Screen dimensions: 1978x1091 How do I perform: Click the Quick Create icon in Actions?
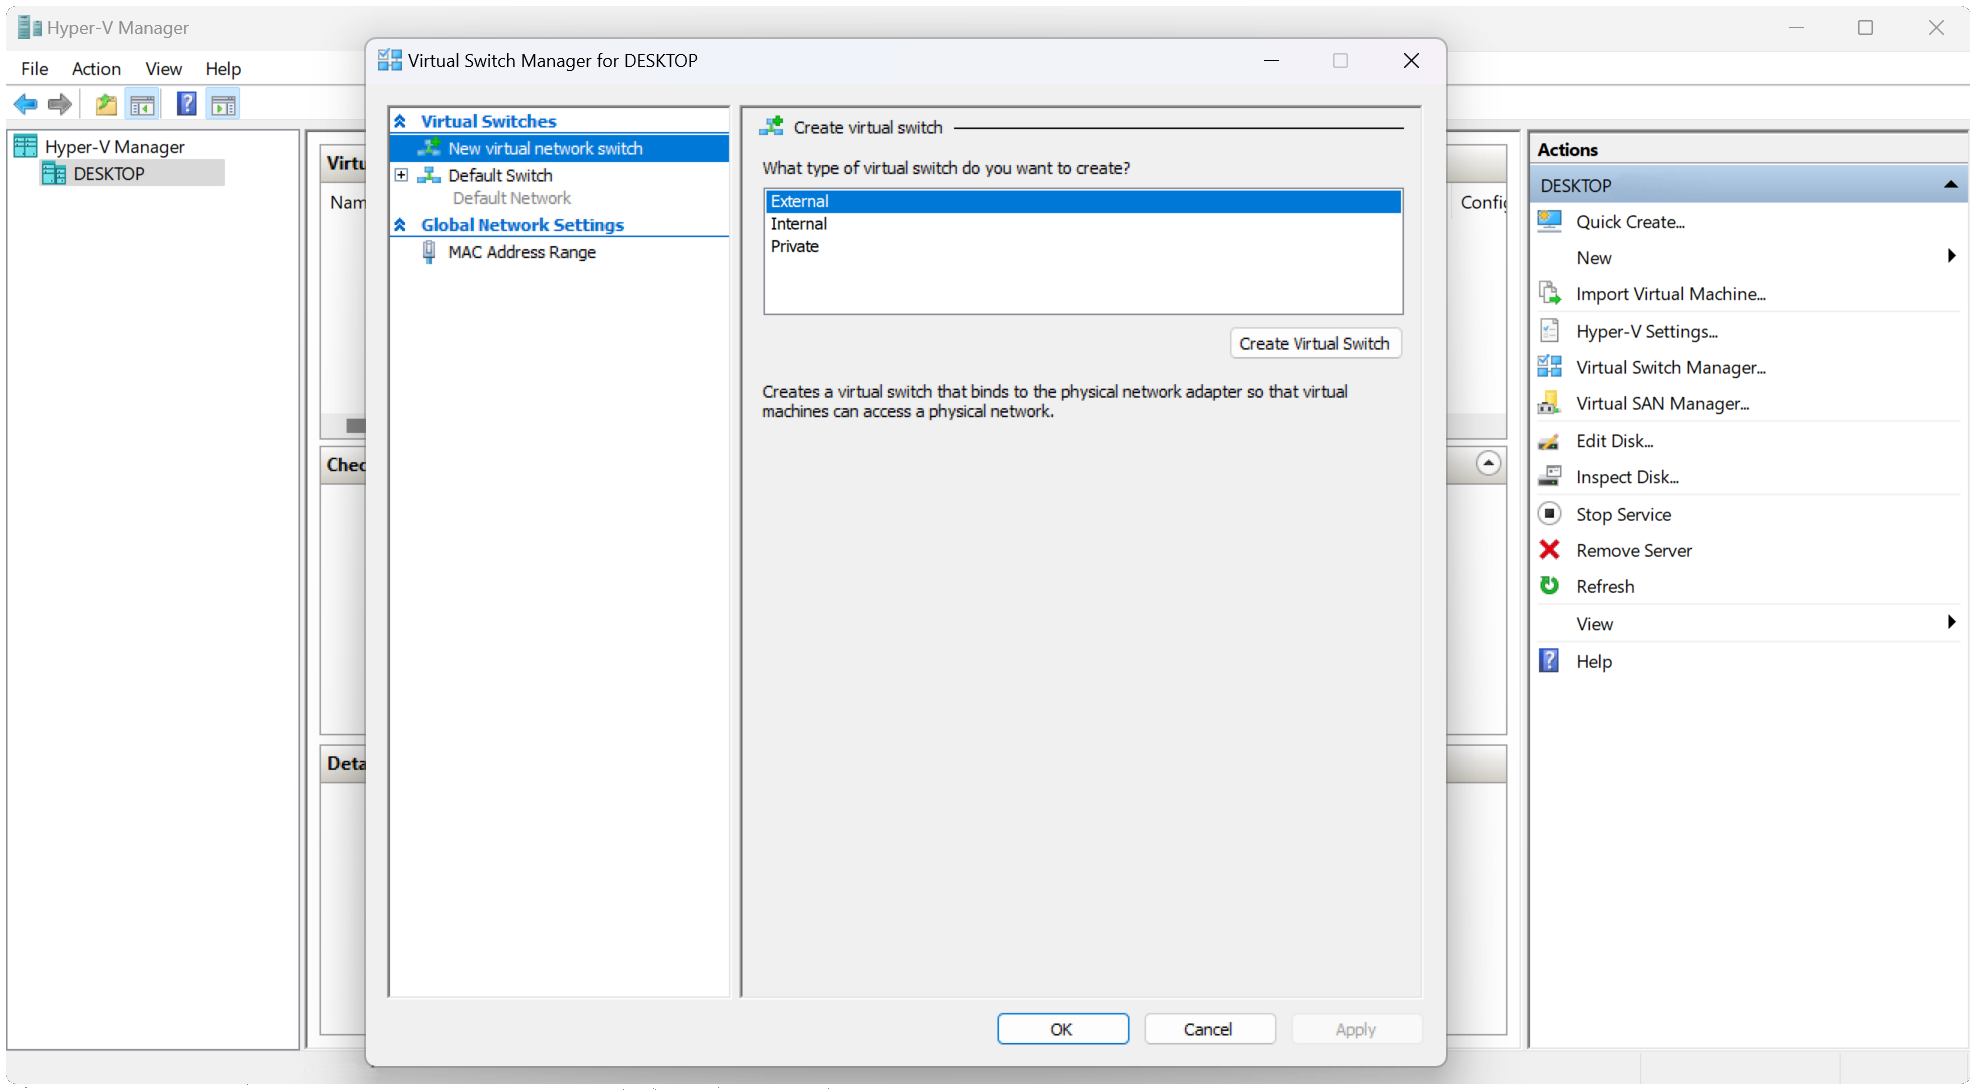(1549, 222)
